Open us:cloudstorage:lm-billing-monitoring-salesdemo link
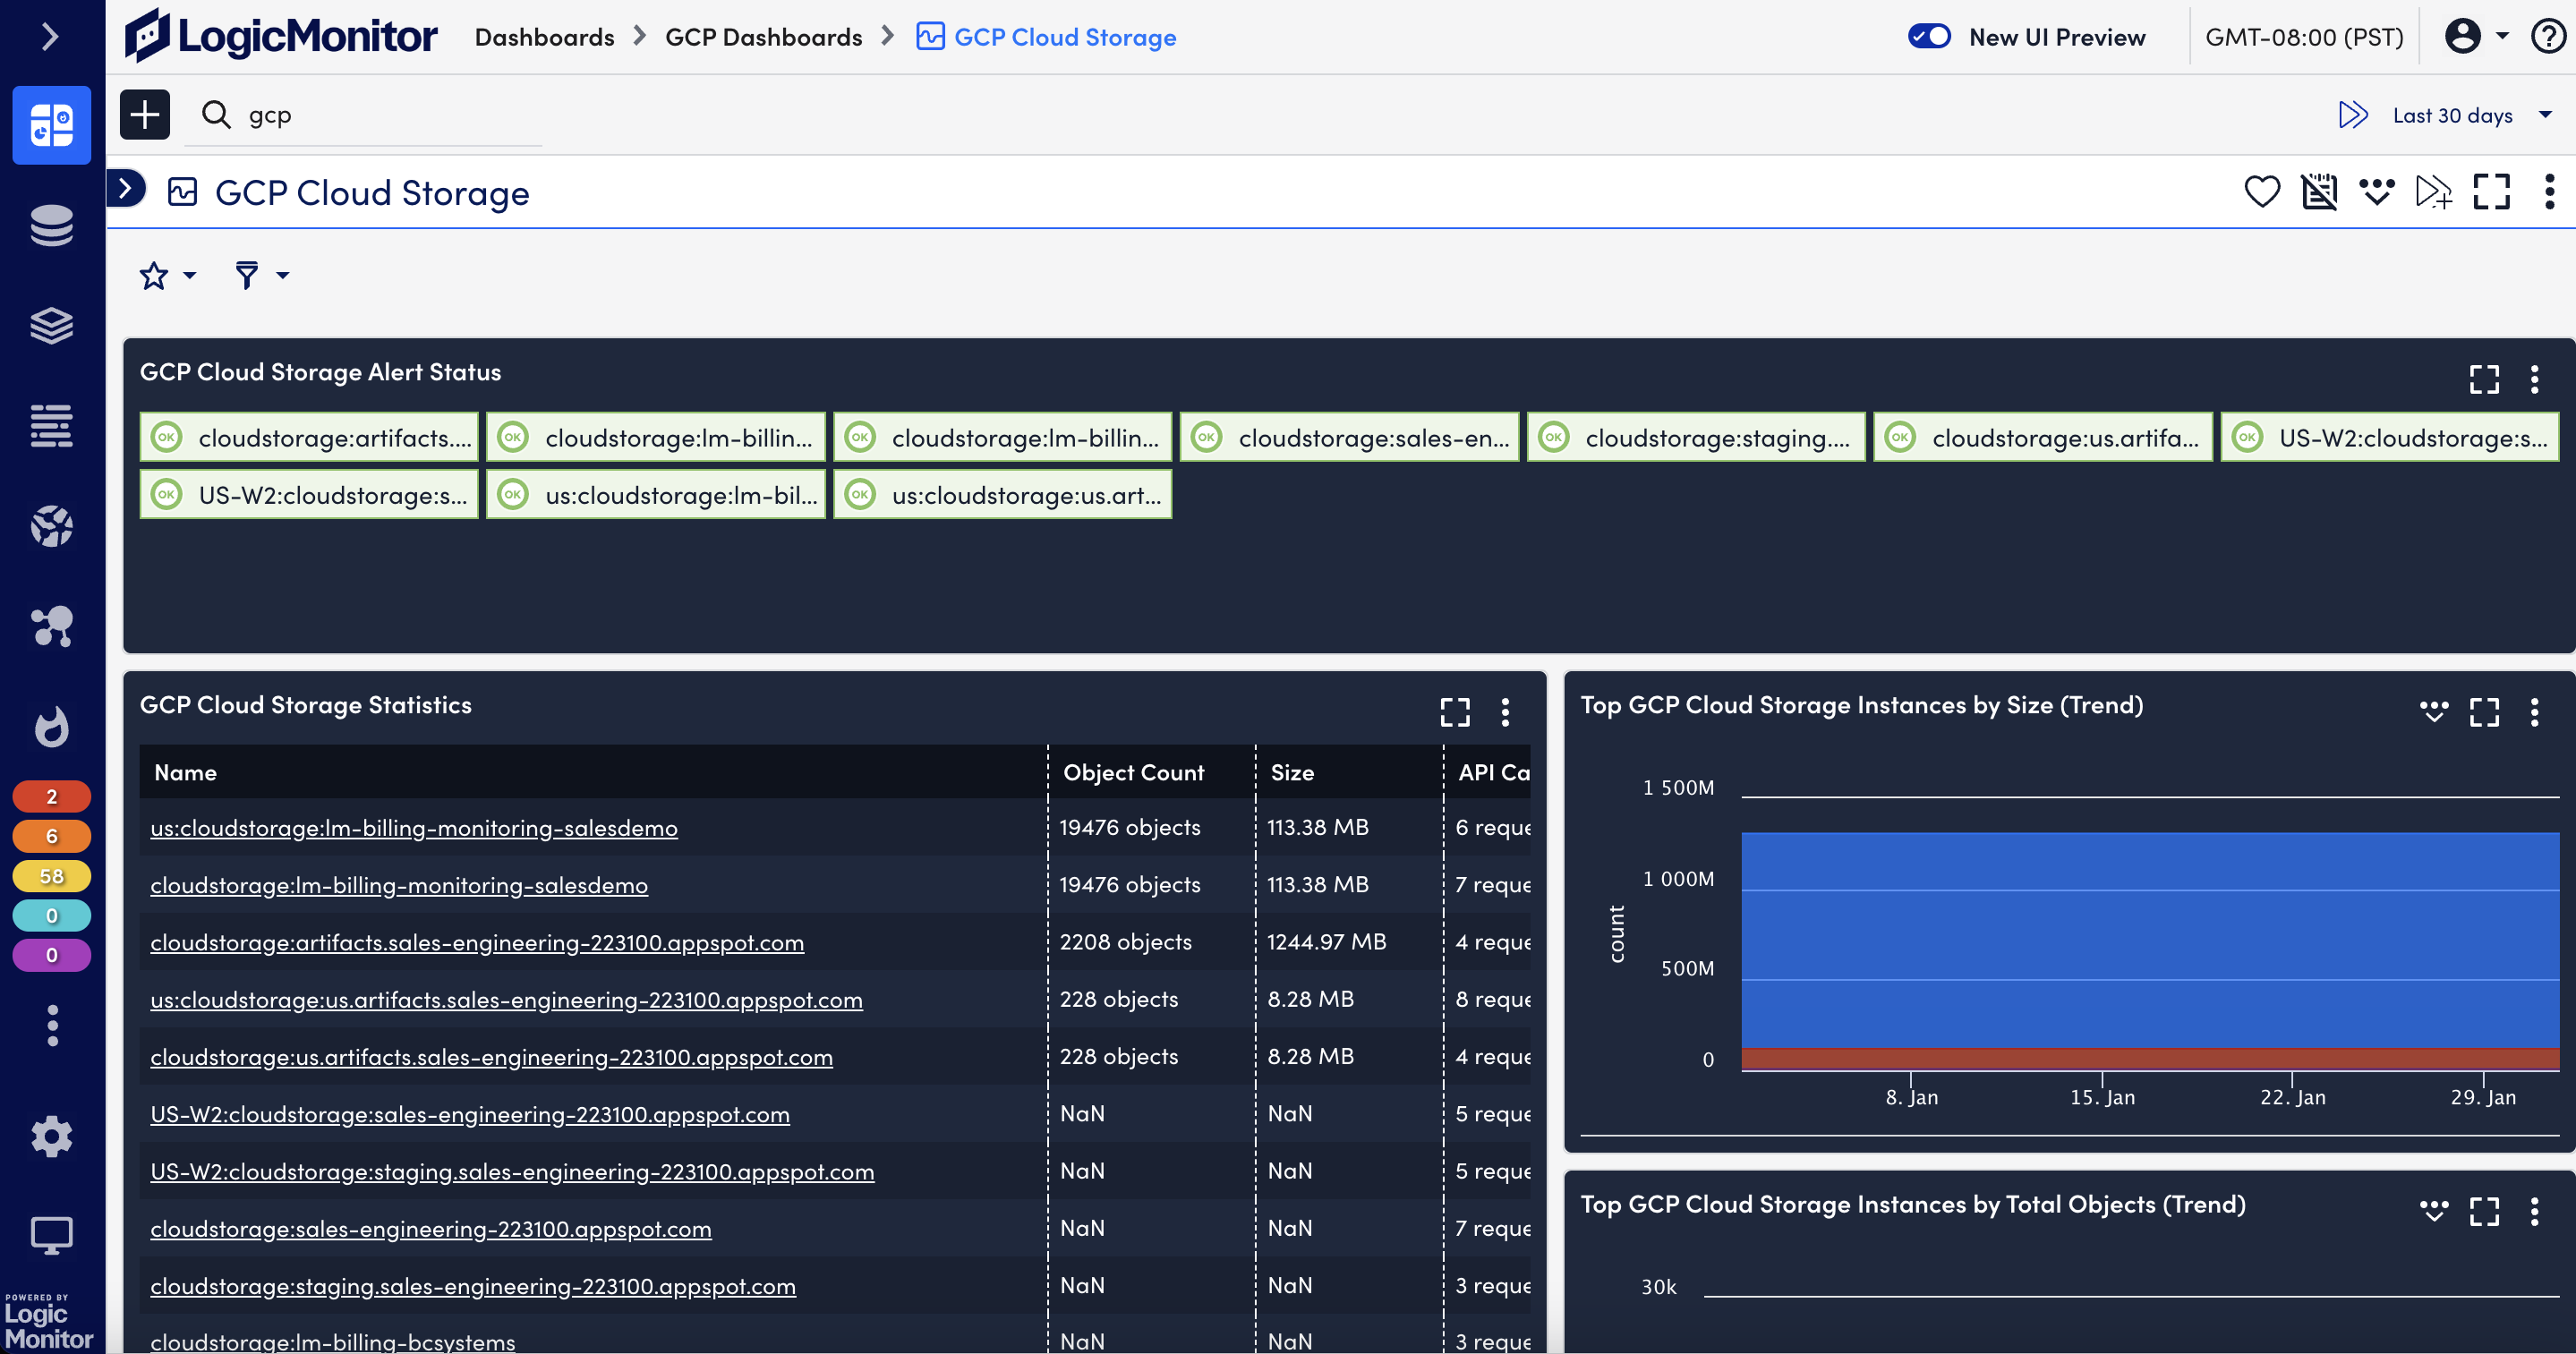This screenshot has height=1354, width=2576. [414, 828]
